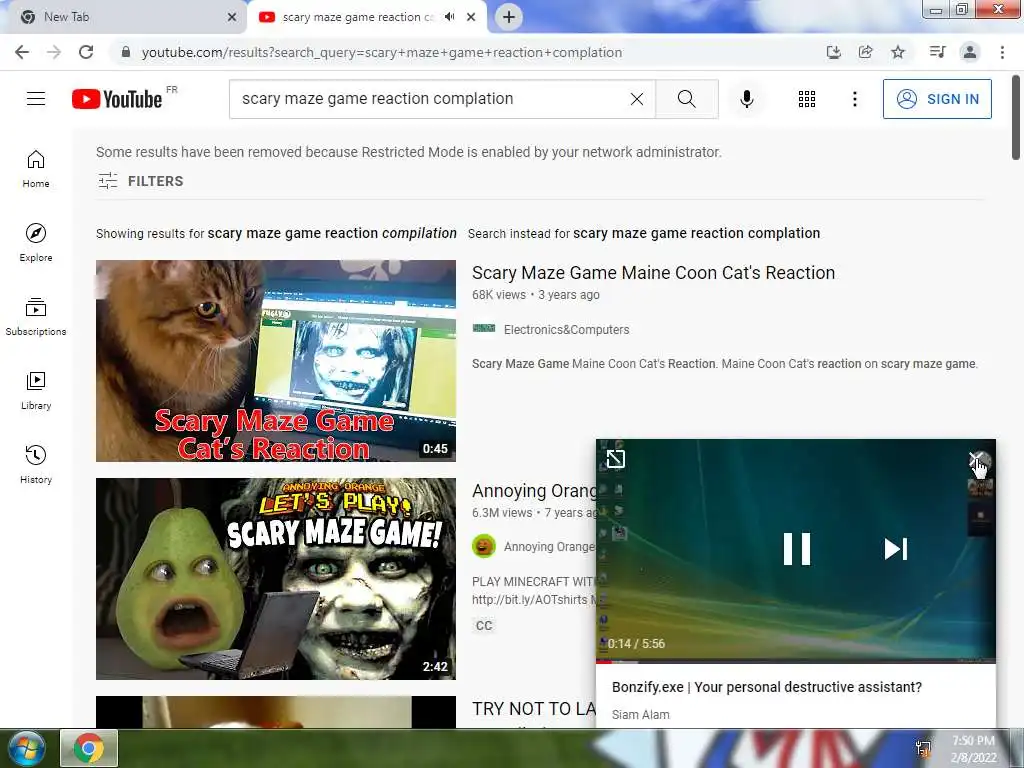Click the YouTube search input field
This screenshot has width=1024, height=768.
tap(431, 99)
